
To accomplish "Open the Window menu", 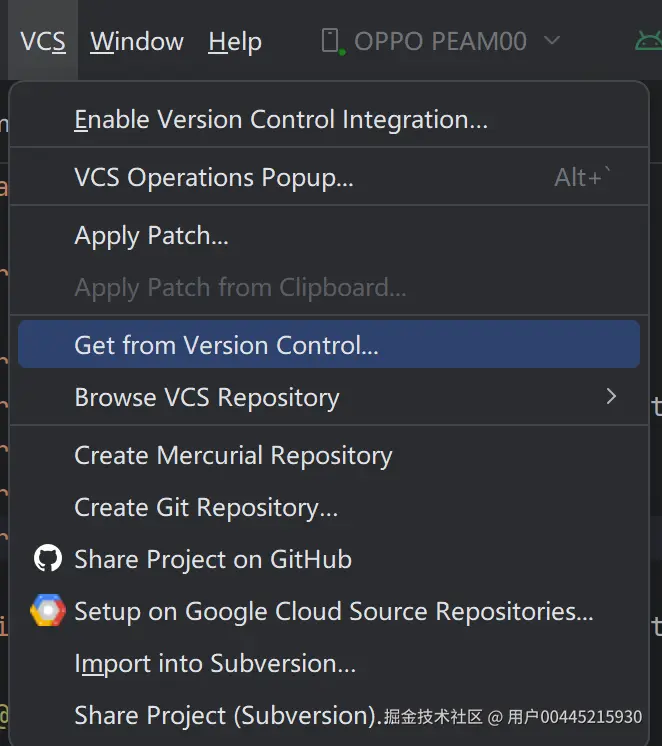I will pyautogui.click(x=137, y=41).
